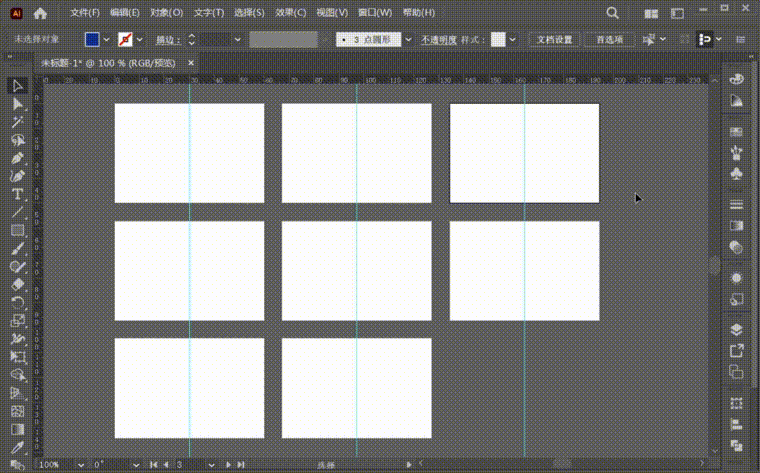Select the Paintbrush tool
Image resolution: width=760 pixels, height=473 pixels.
pos(17,249)
